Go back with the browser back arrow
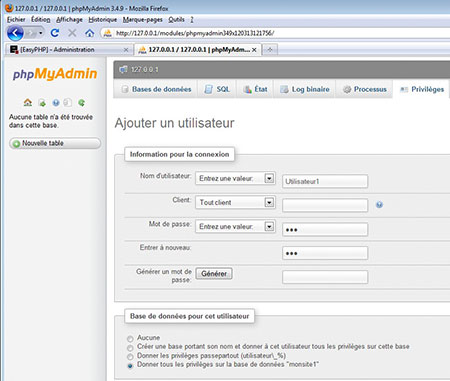 point(15,33)
